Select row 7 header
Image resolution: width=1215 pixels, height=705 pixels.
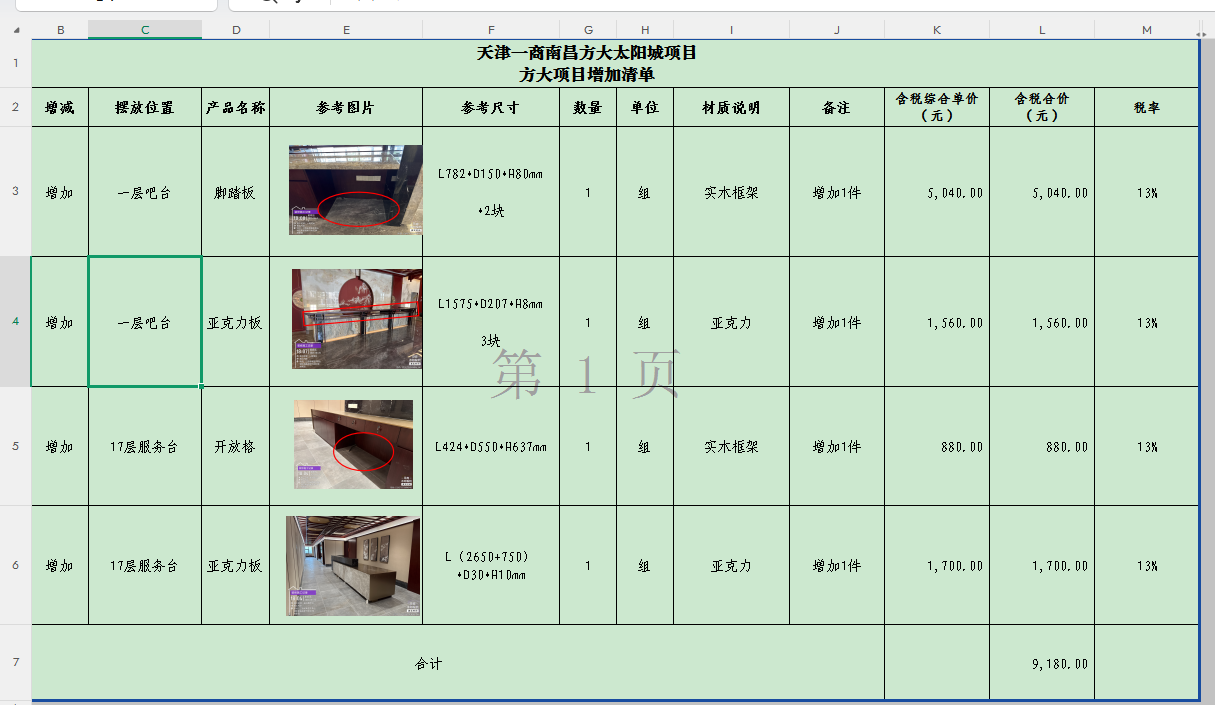(x=15, y=663)
